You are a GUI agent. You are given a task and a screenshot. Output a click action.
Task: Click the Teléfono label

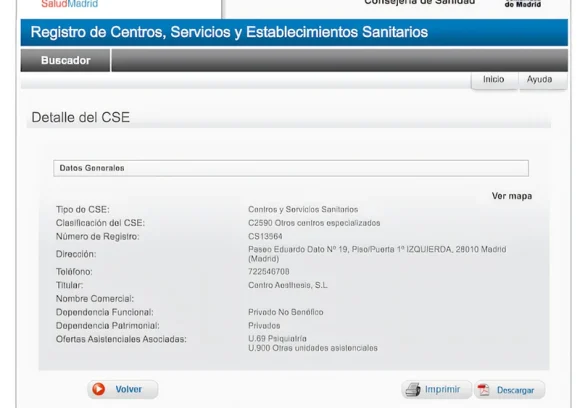[x=74, y=272]
